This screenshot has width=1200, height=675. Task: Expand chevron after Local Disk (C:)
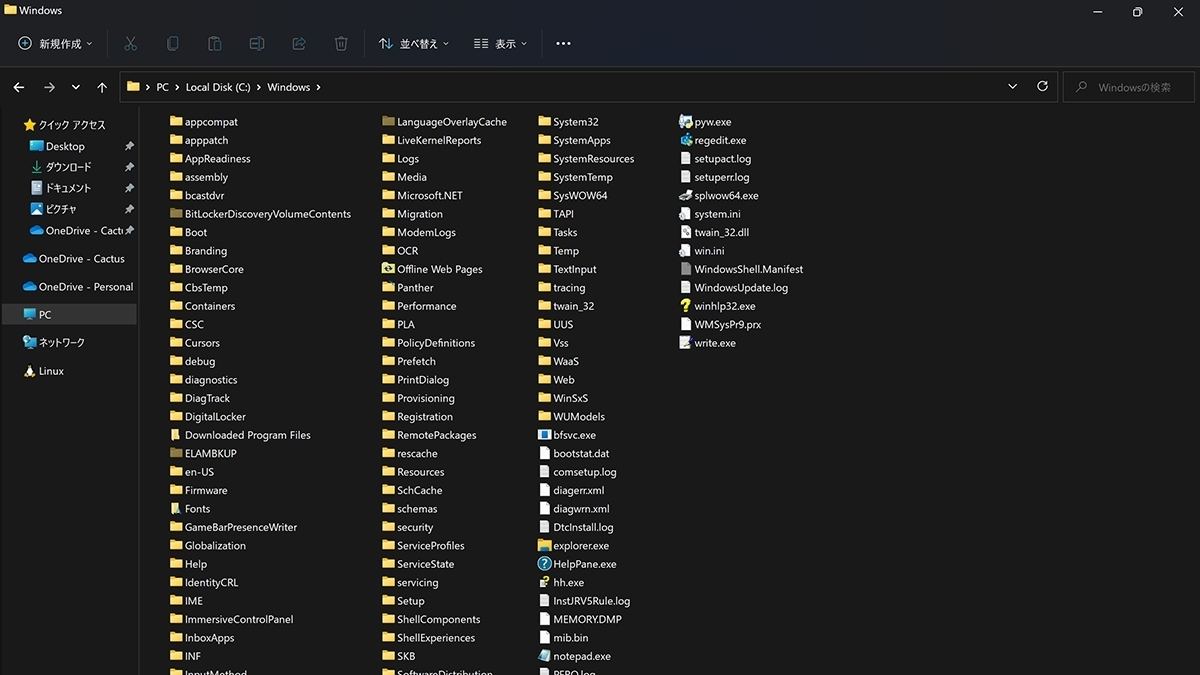(259, 87)
